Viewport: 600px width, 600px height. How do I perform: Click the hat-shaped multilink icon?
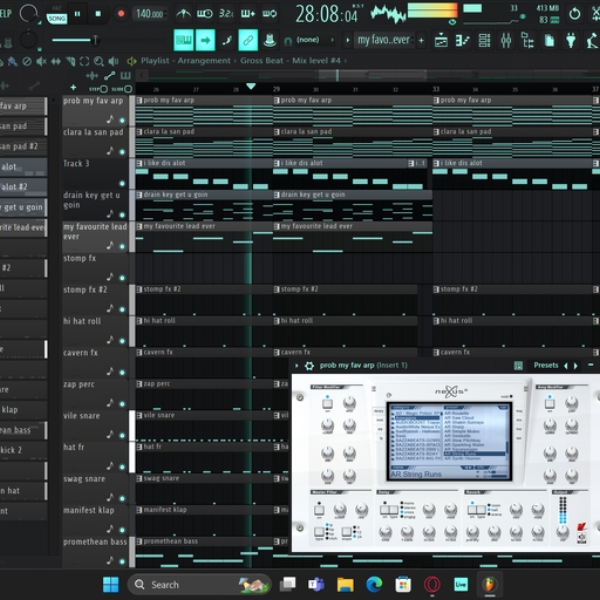(x=269, y=40)
